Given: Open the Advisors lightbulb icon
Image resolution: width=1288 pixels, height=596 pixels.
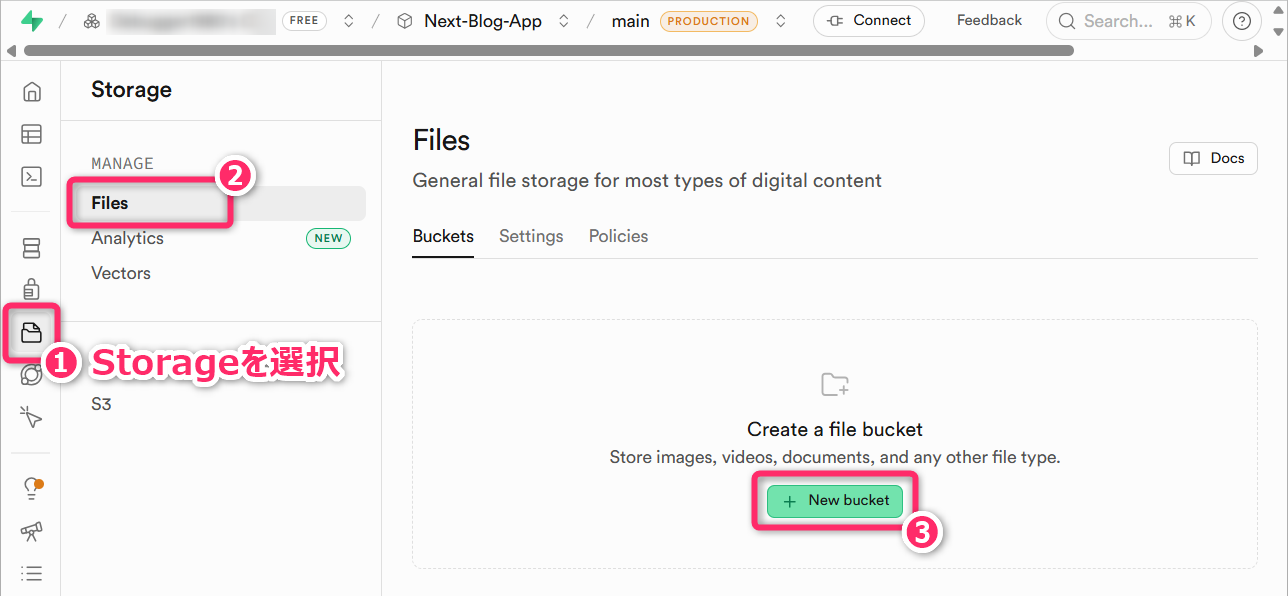Looking at the screenshot, I should pyautogui.click(x=32, y=488).
